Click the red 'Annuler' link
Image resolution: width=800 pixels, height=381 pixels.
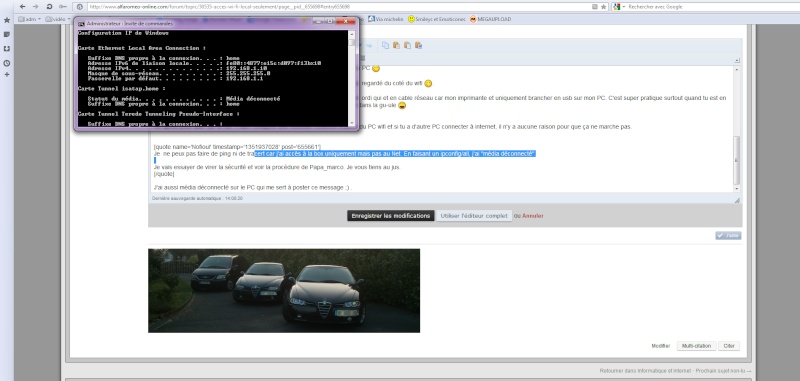pyautogui.click(x=533, y=216)
